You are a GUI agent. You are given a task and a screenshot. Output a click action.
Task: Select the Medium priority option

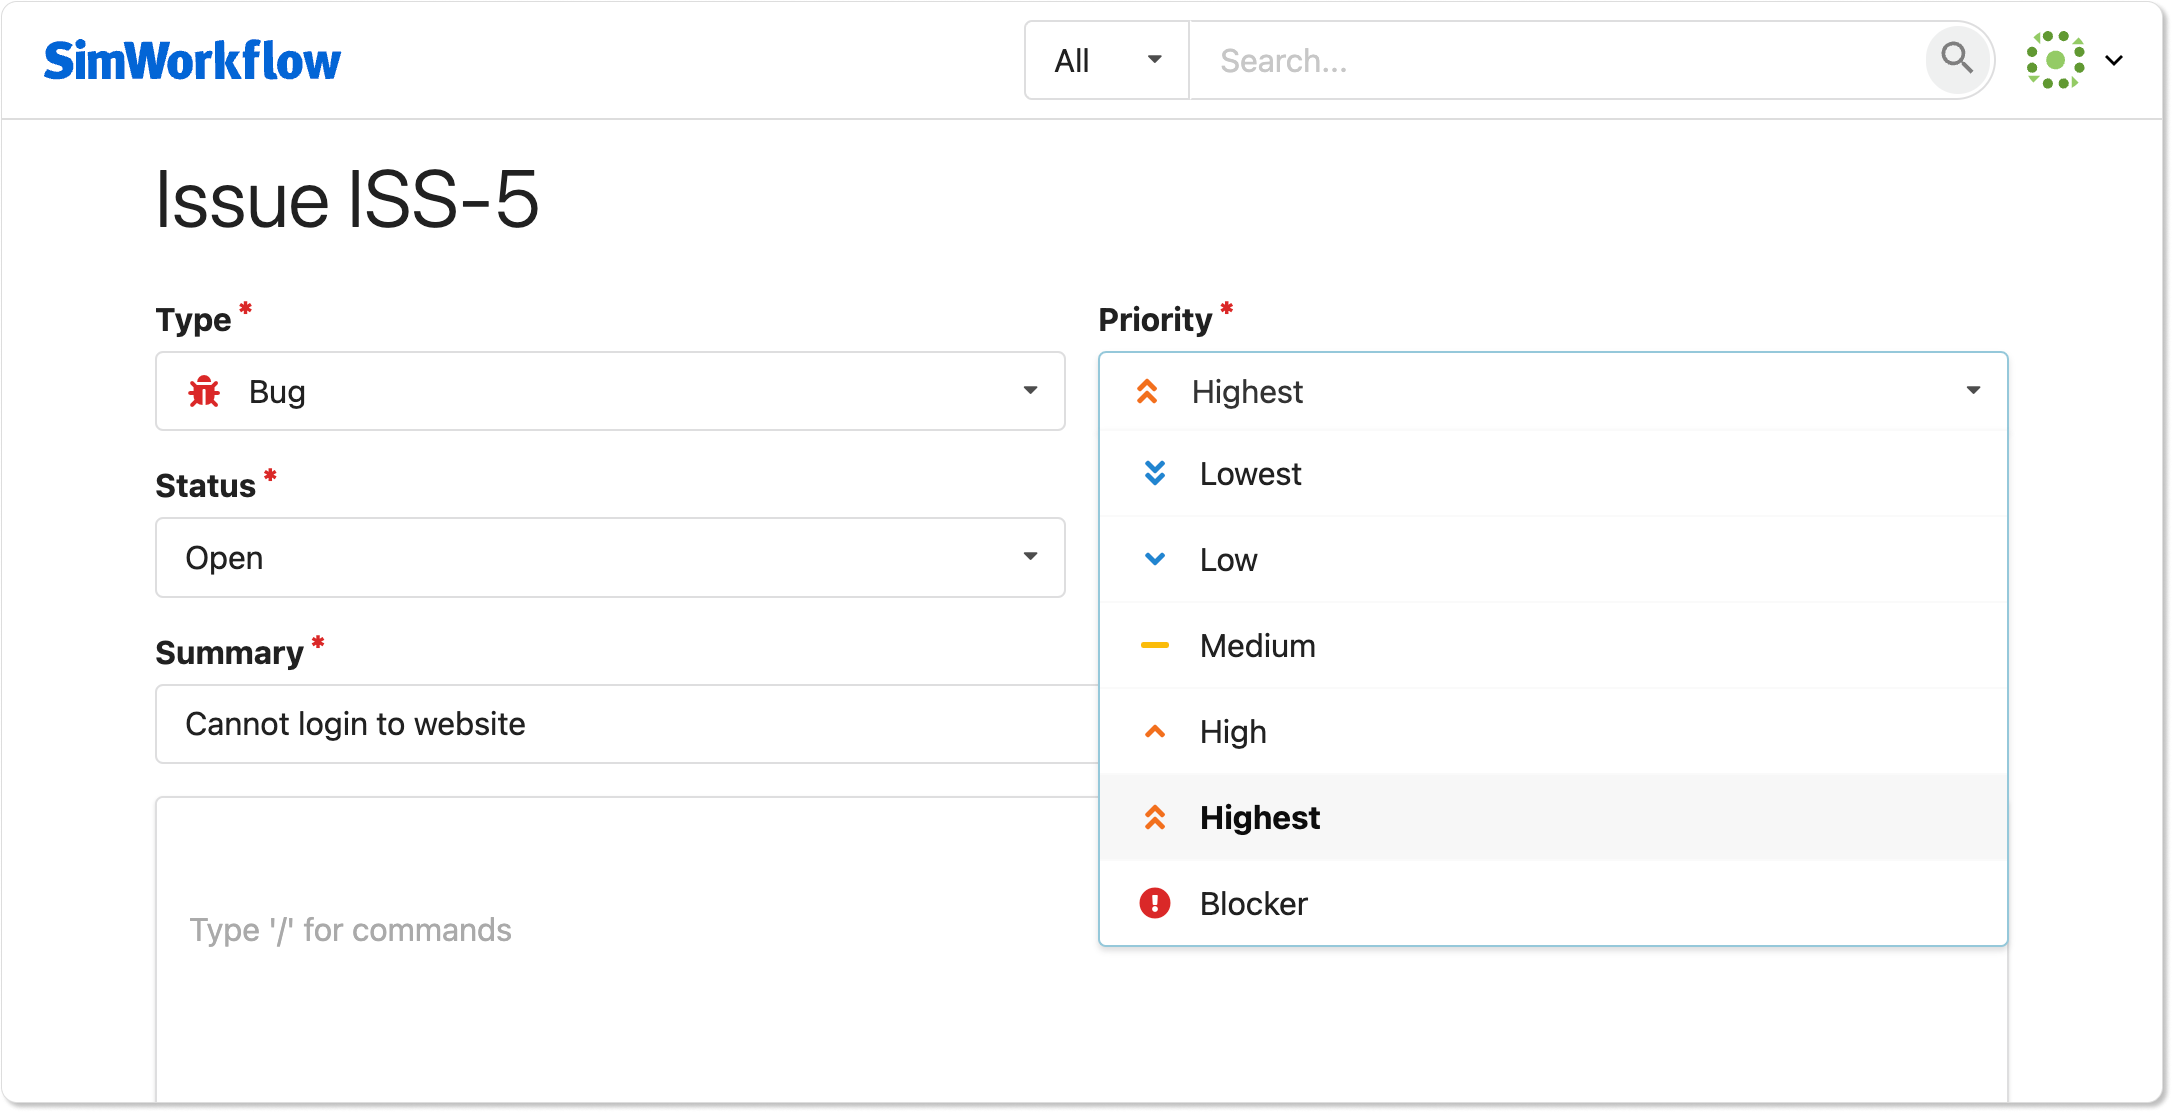(1257, 645)
